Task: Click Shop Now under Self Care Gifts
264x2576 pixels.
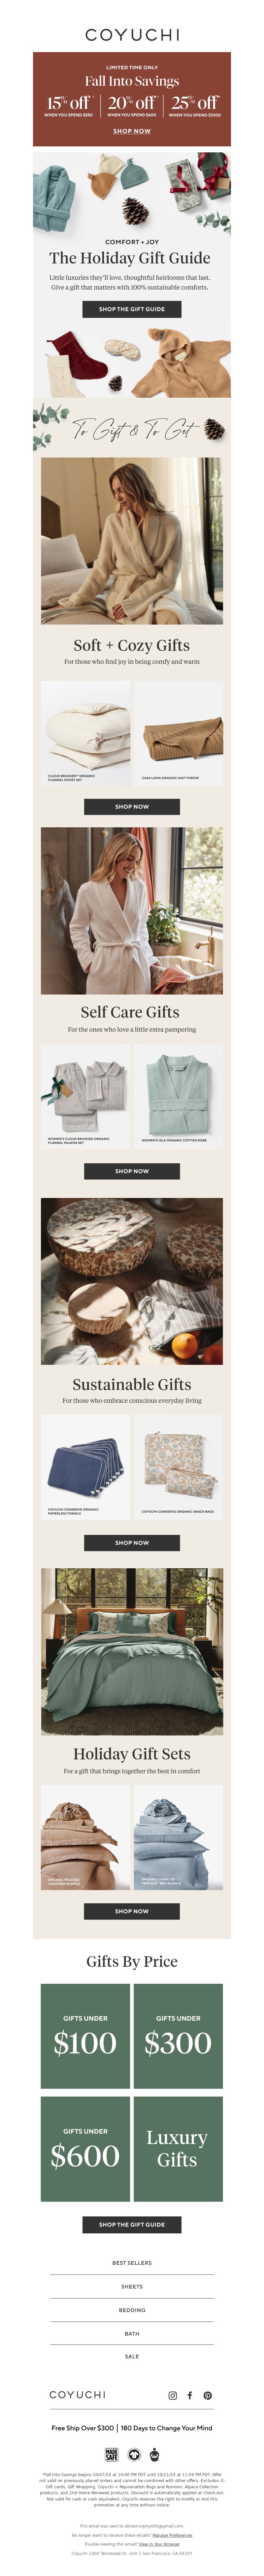Action: (x=132, y=1171)
